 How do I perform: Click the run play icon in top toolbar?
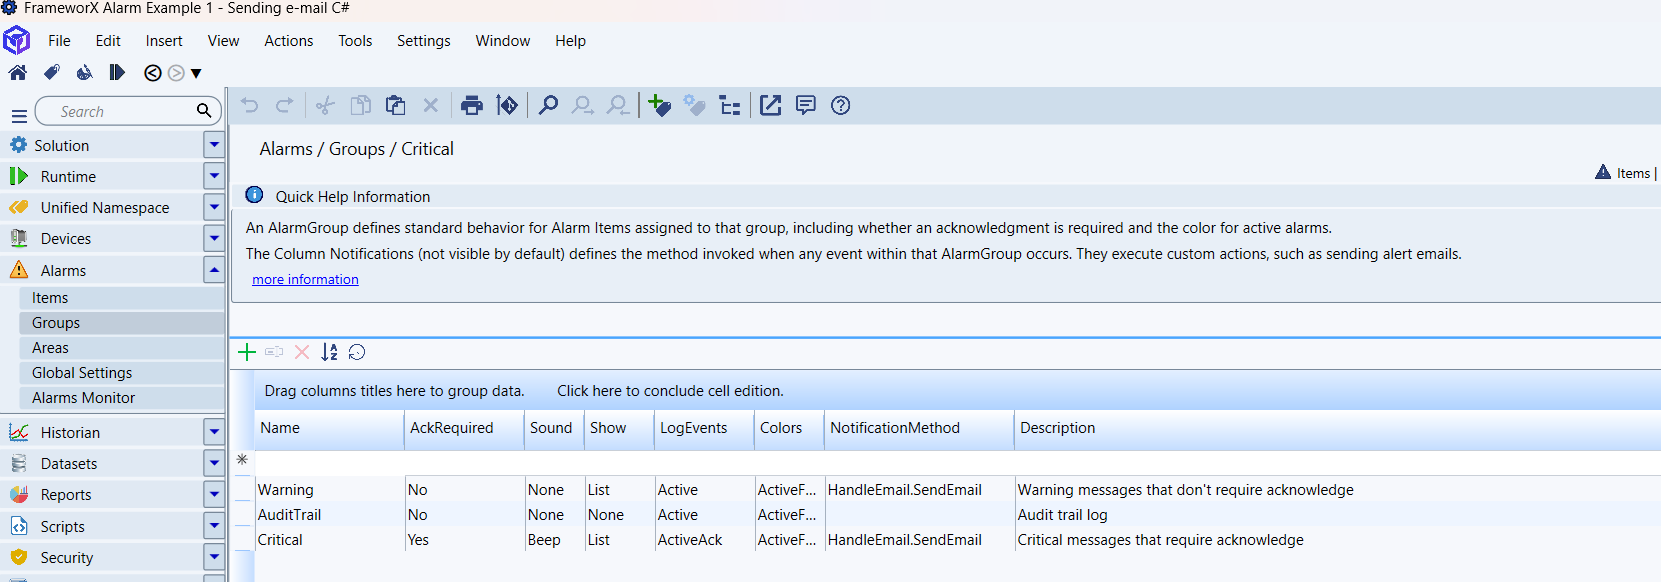117,73
